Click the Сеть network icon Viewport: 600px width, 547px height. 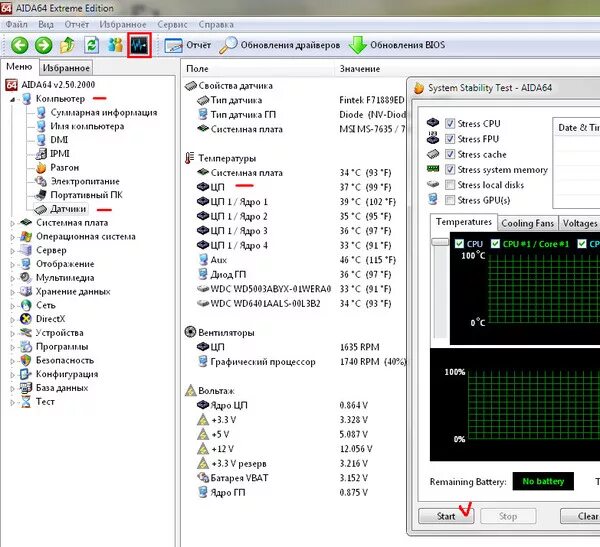tap(26, 305)
